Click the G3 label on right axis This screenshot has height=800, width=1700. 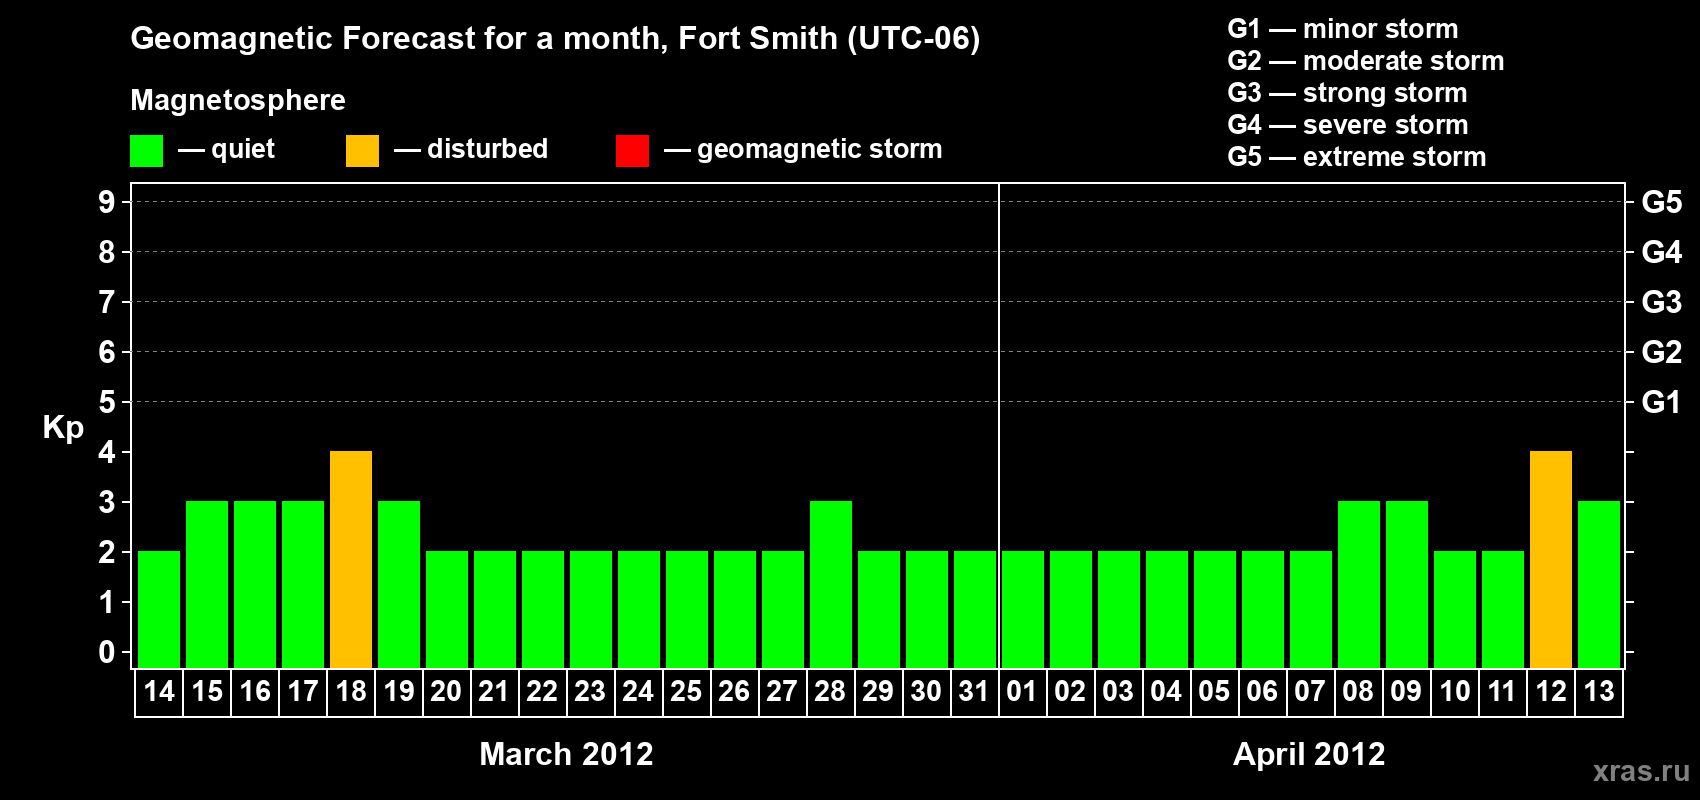1662,302
